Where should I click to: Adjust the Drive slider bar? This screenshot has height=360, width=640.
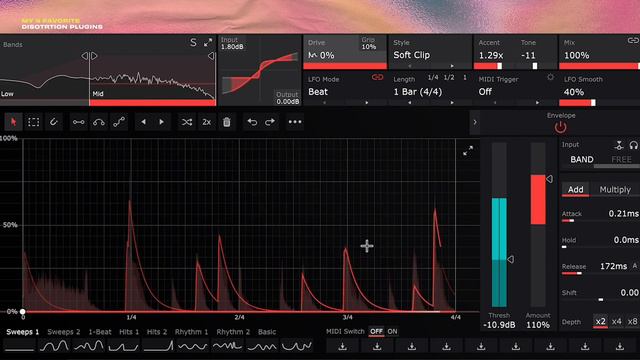point(345,66)
